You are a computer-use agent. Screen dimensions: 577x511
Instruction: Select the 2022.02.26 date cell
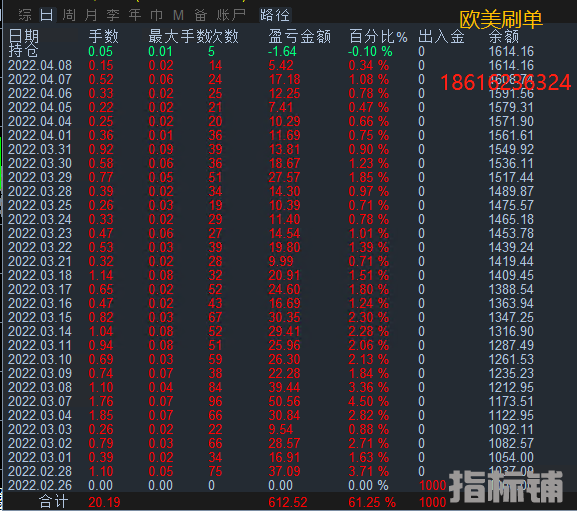40,485
